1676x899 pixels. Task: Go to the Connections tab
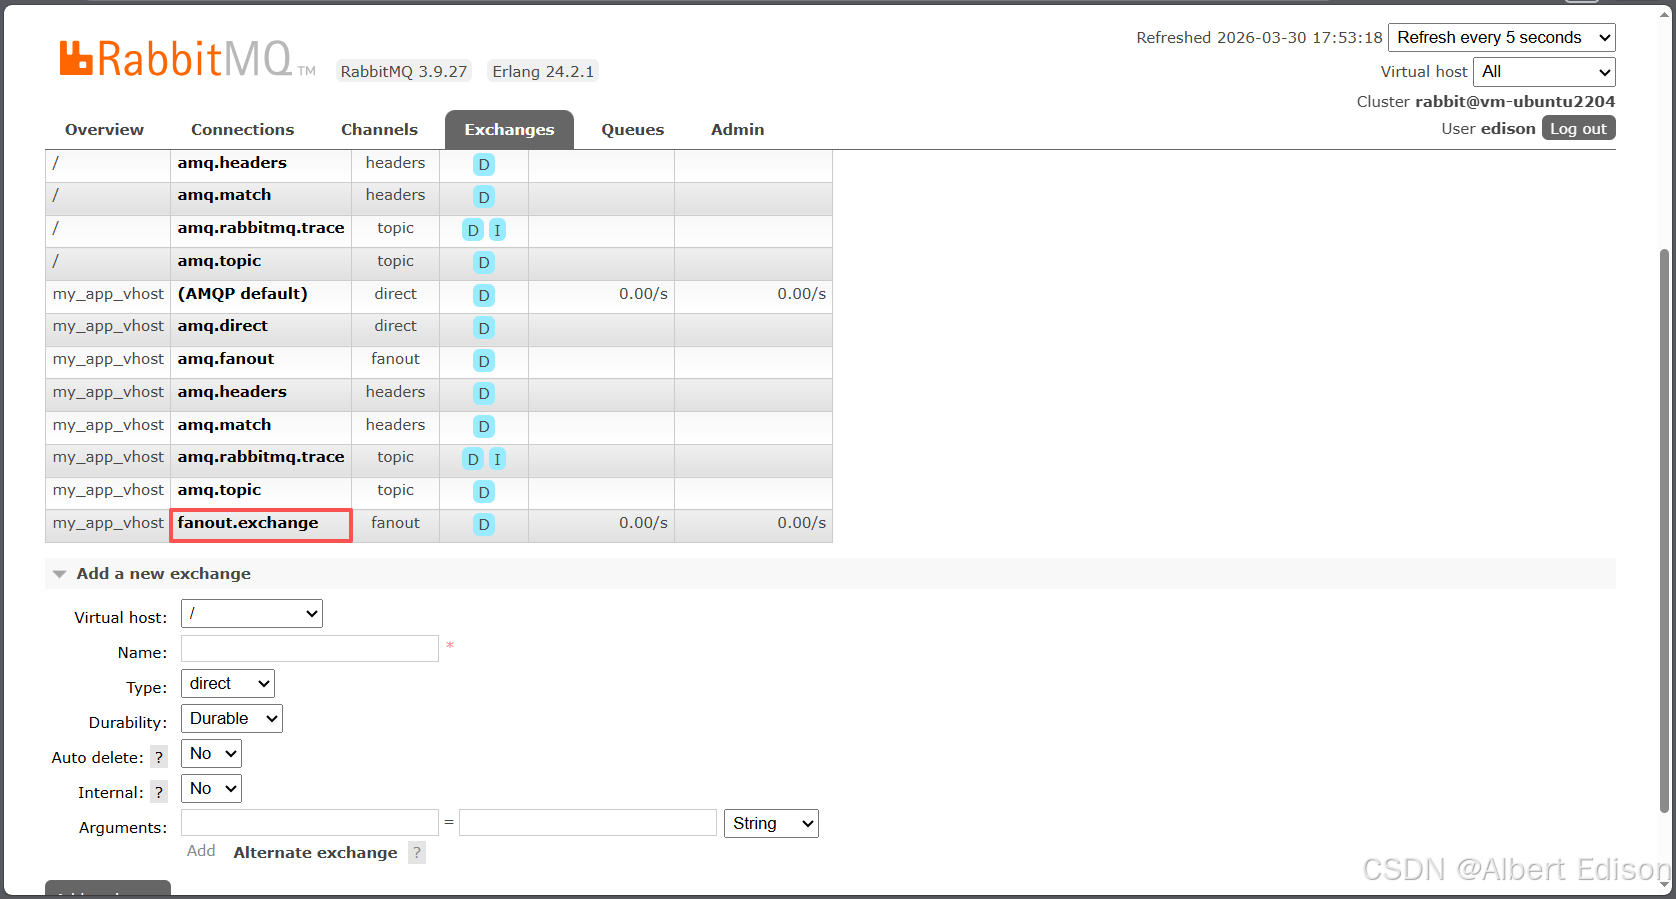click(243, 130)
